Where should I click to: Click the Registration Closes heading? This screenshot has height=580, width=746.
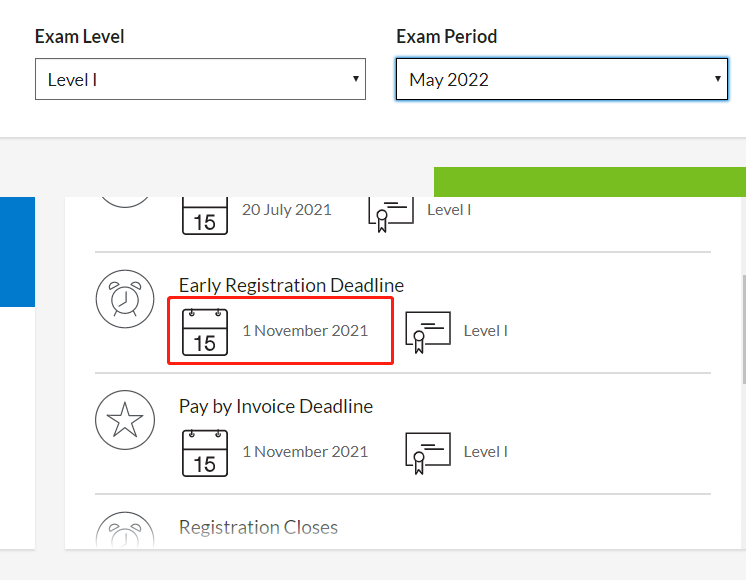pos(258,527)
